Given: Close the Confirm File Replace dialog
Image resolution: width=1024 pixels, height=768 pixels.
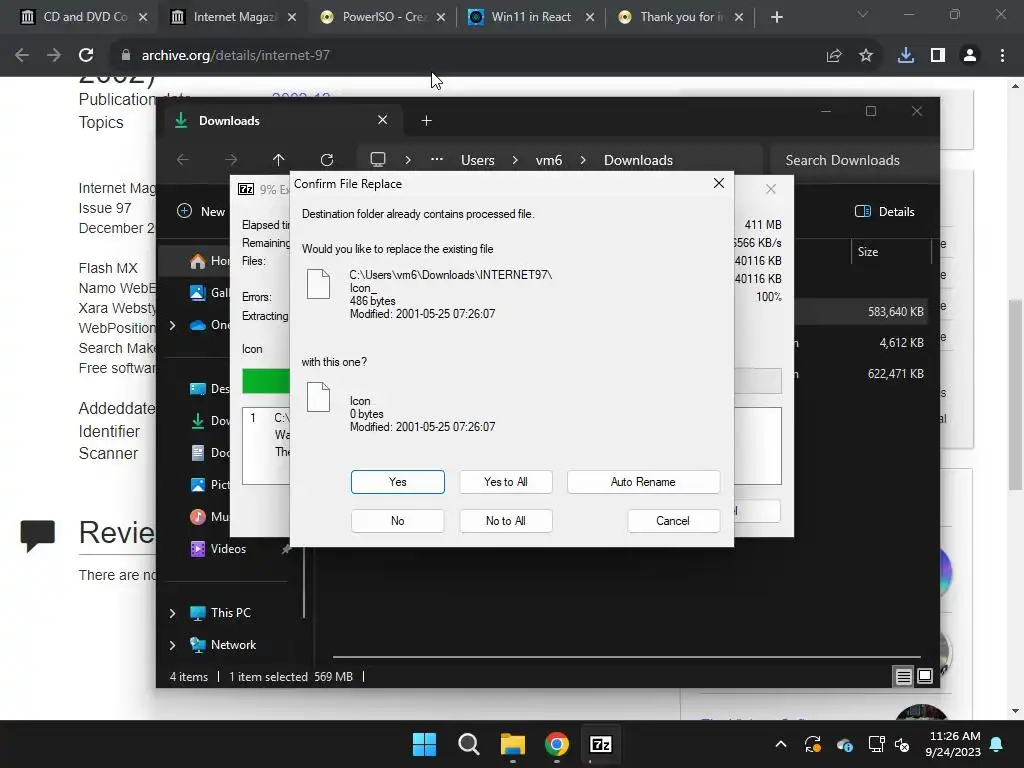Looking at the screenshot, I should click(718, 184).
